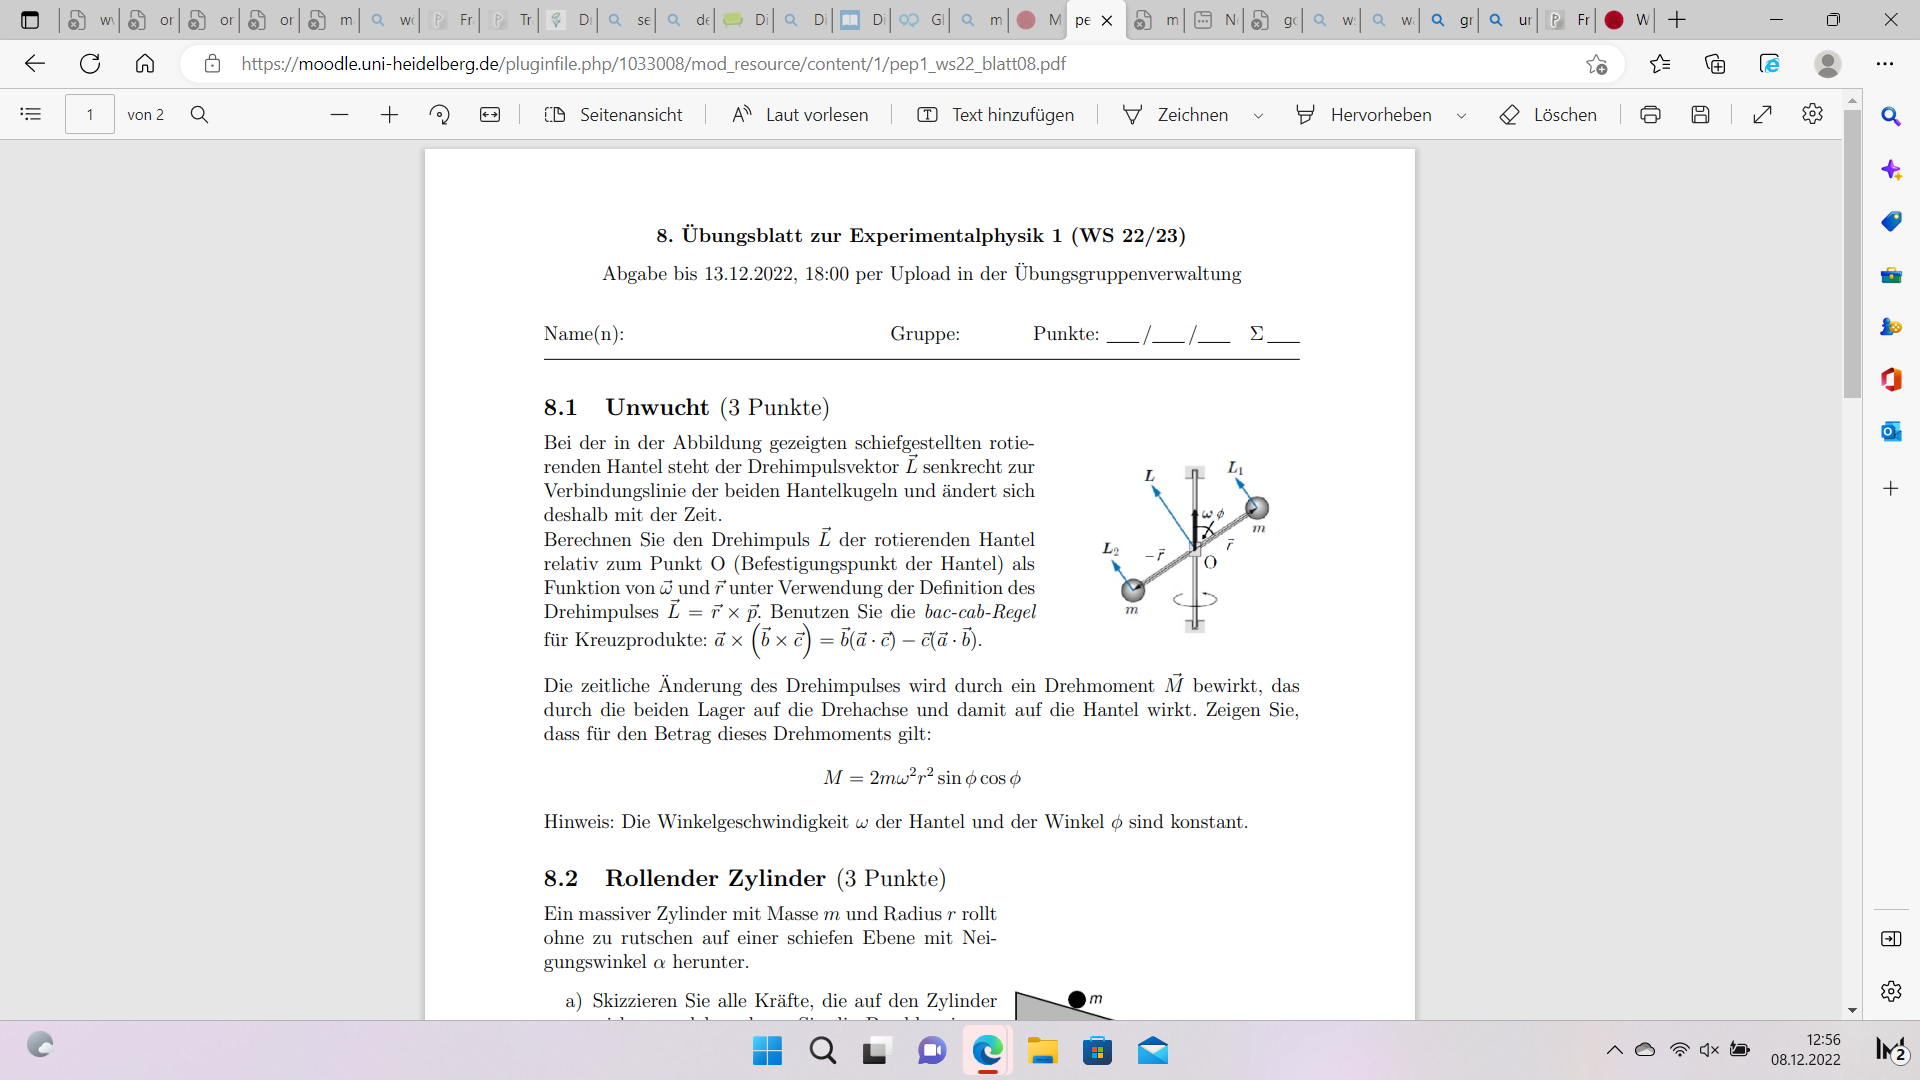Select the Löschen eraser button
This screenshot has width=1920, height=1080.
click(1548, 115)
